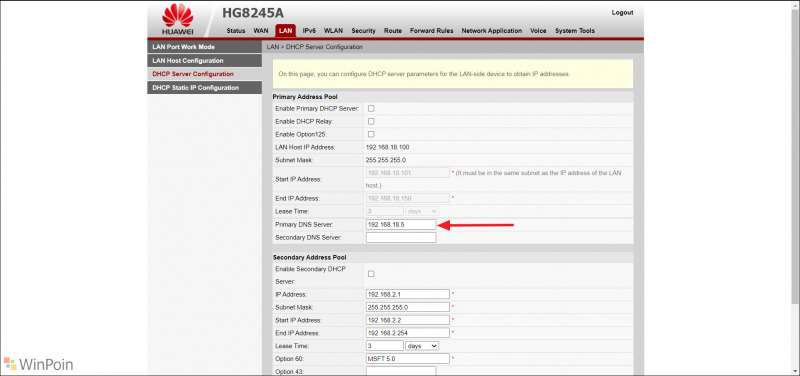Click primary pool Start IP Address field

pyautogui.click(x=408, y=173)
